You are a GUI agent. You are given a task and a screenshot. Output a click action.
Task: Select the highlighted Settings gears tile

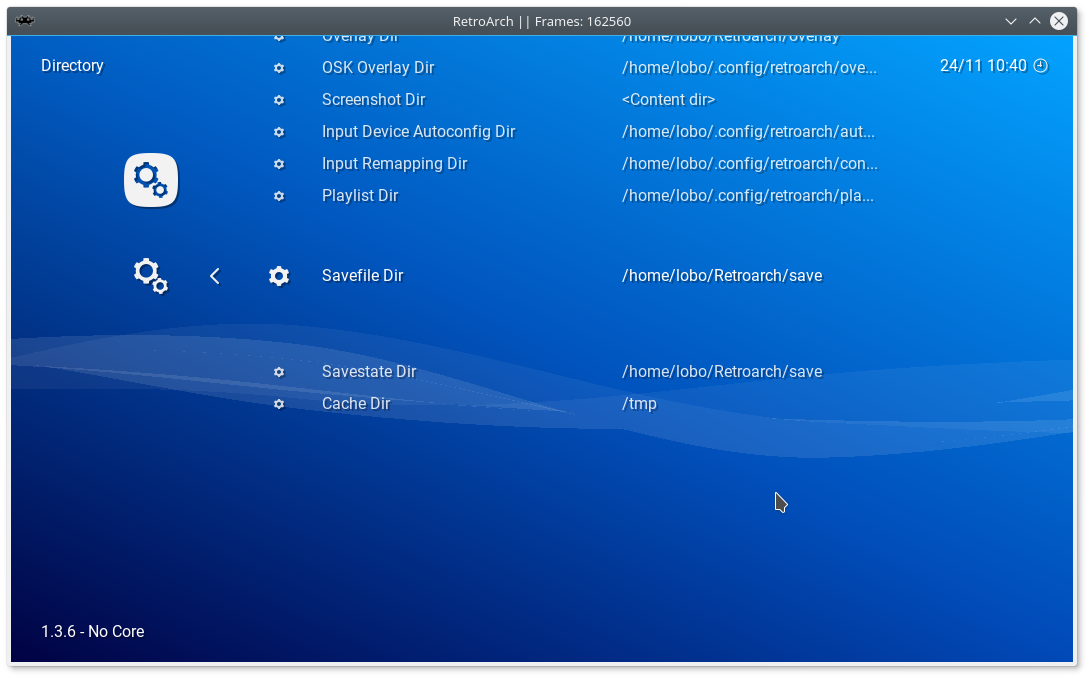point(151,180)
